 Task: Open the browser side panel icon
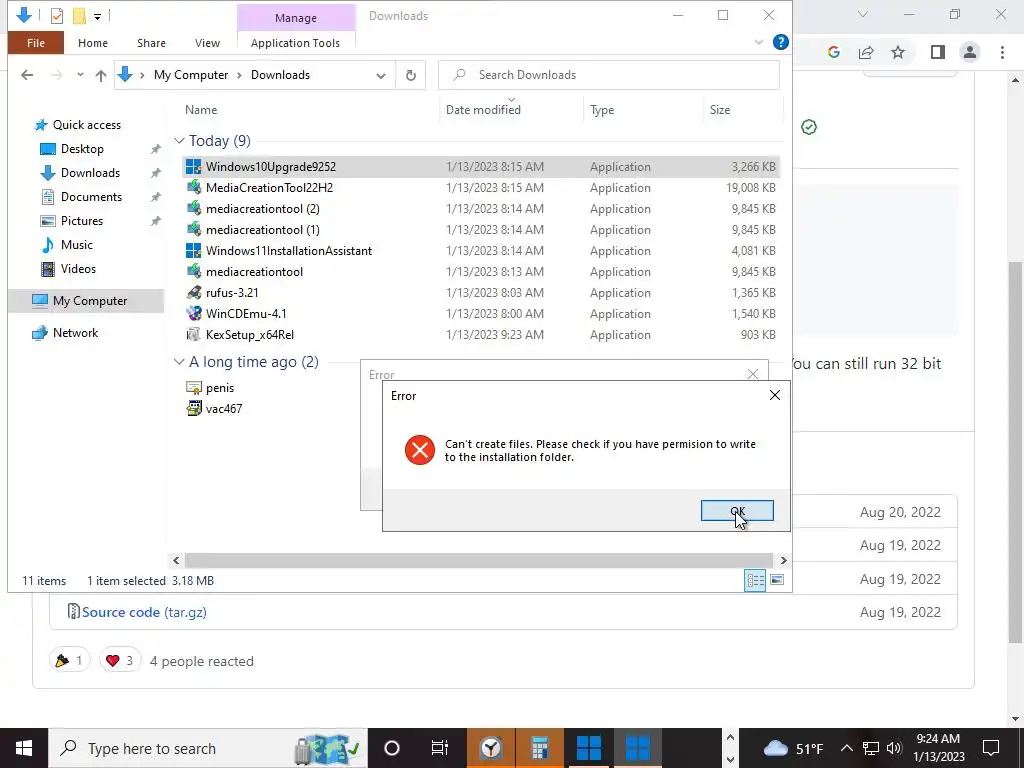point(938,52)
